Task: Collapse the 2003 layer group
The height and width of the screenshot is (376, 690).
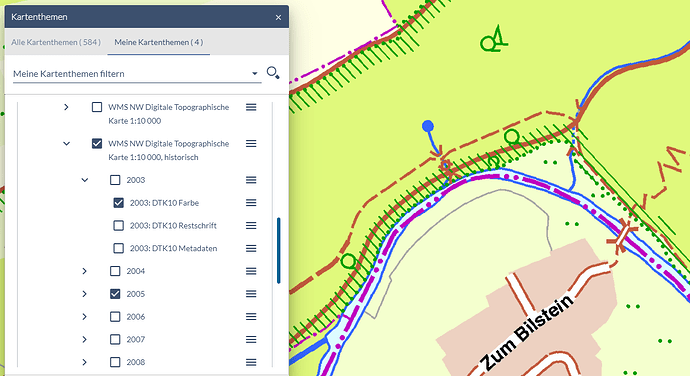Action: coord(84,180)
